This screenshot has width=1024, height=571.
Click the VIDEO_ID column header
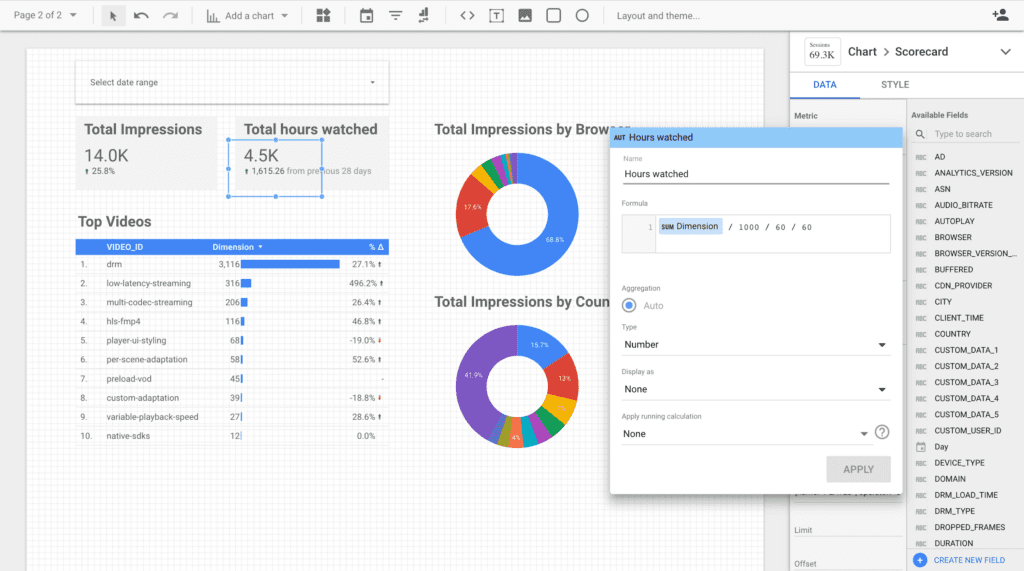coord(124,247)
